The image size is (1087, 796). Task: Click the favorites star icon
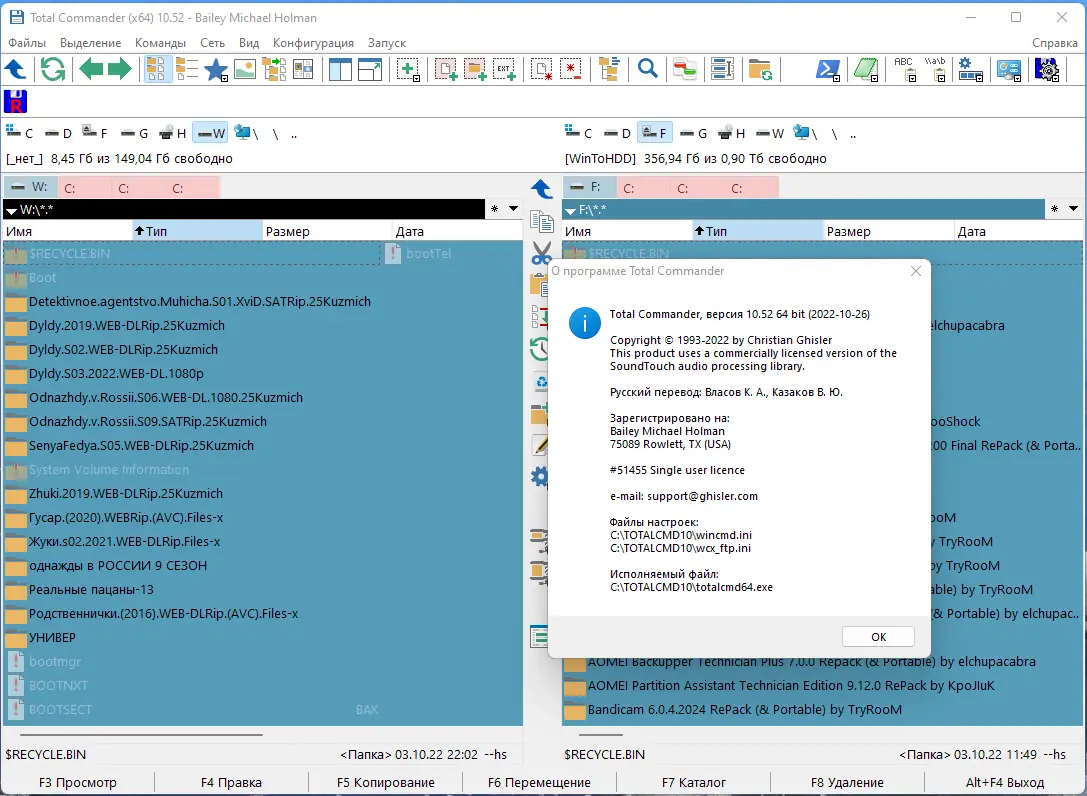[216, 69]
